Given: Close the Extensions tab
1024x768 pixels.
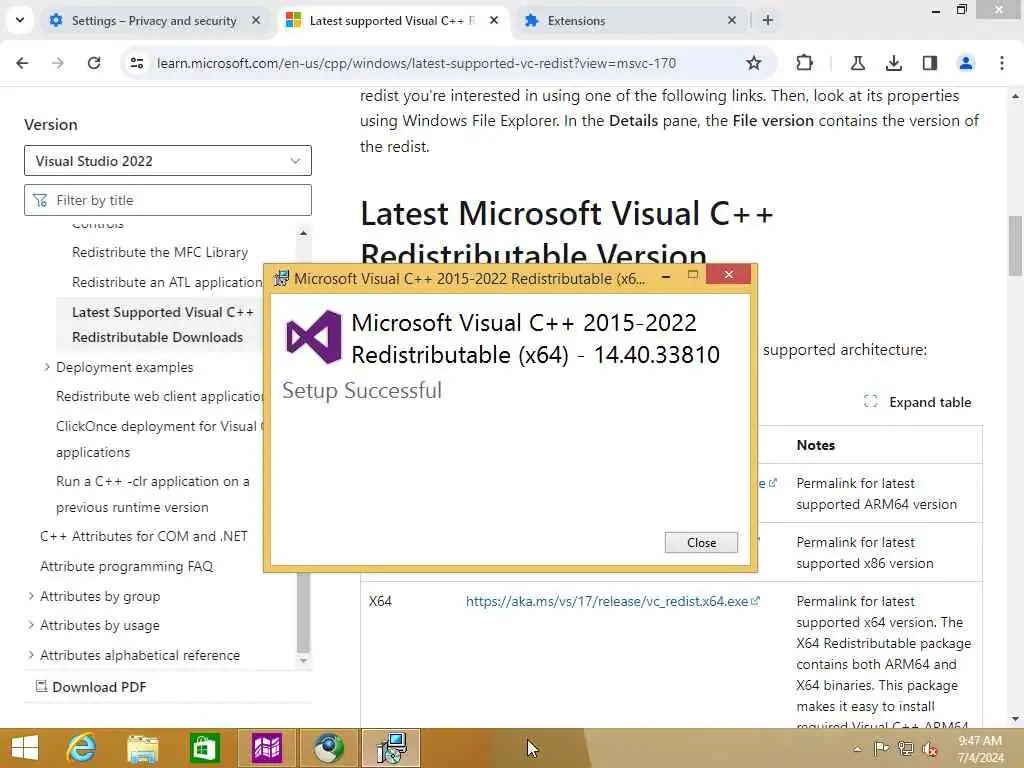Looking at the screenshot, I should coord(731,20).
